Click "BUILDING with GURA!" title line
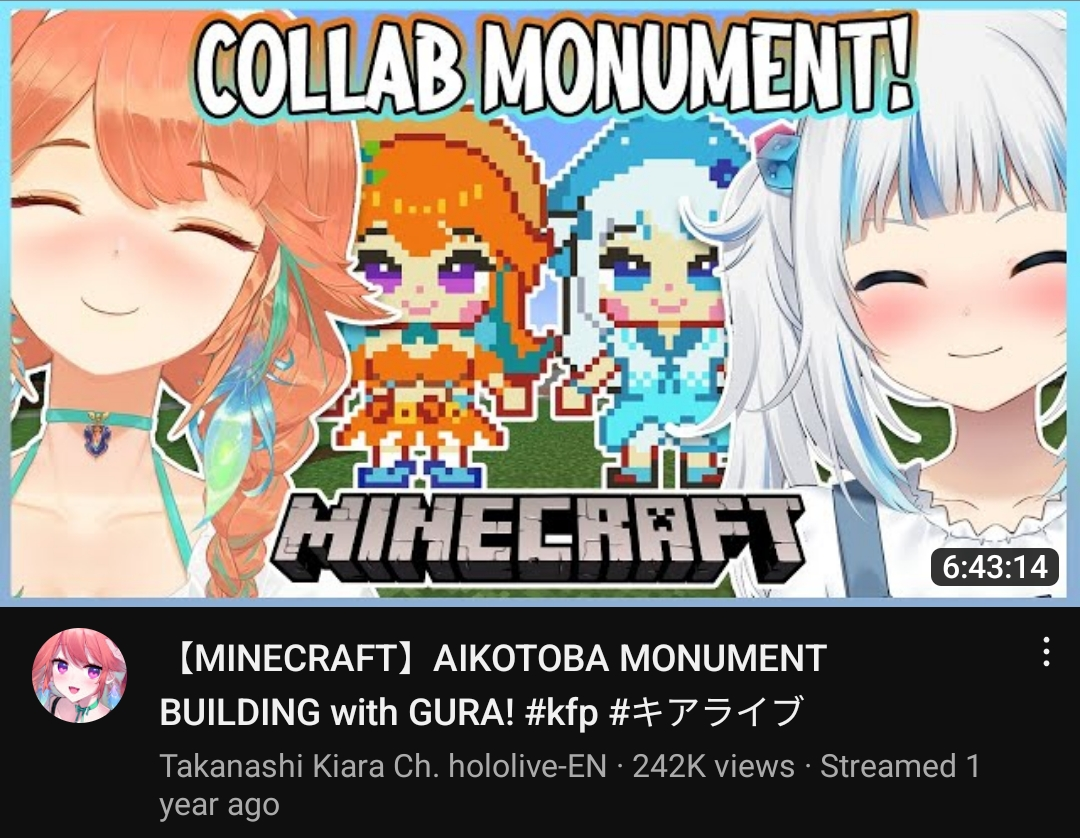The width and height of the screenshot is (1080, 838). pyautogui.click(x=337, y=711)
